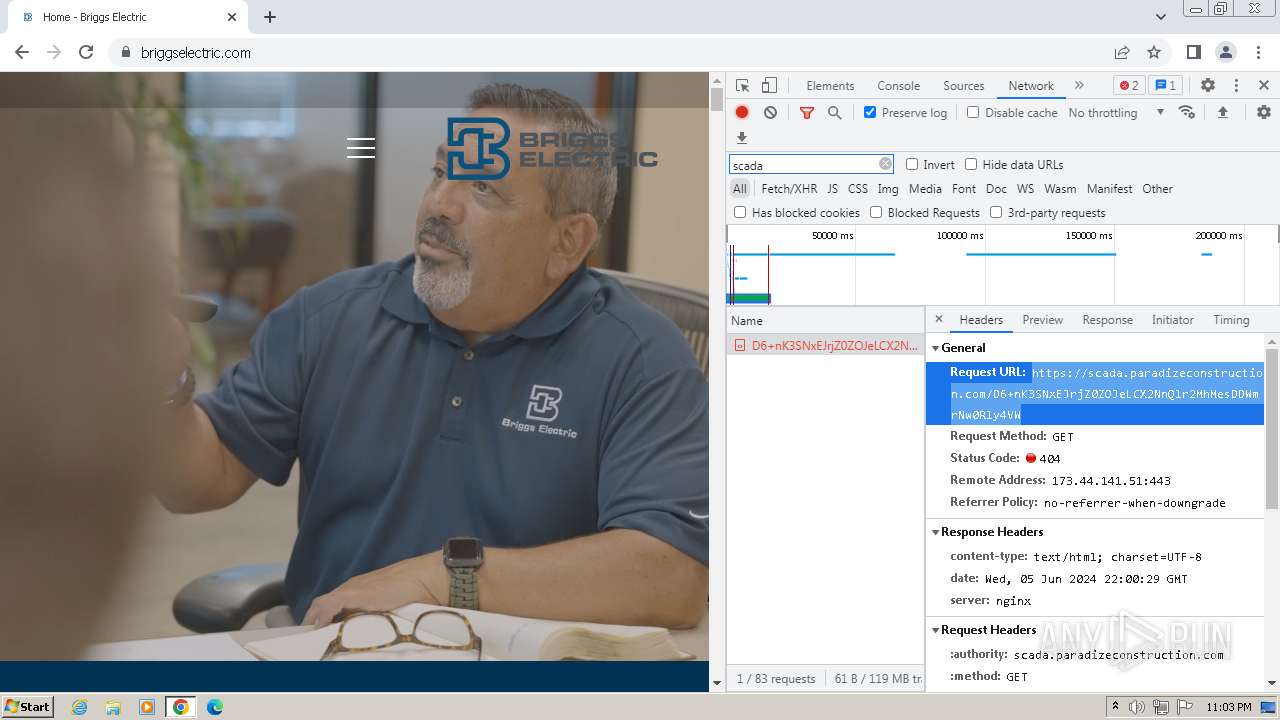Image resolution: width=1280 pixels, height=720 pixels.
Task: Switch to the Console tab
Action: point(898,86)
